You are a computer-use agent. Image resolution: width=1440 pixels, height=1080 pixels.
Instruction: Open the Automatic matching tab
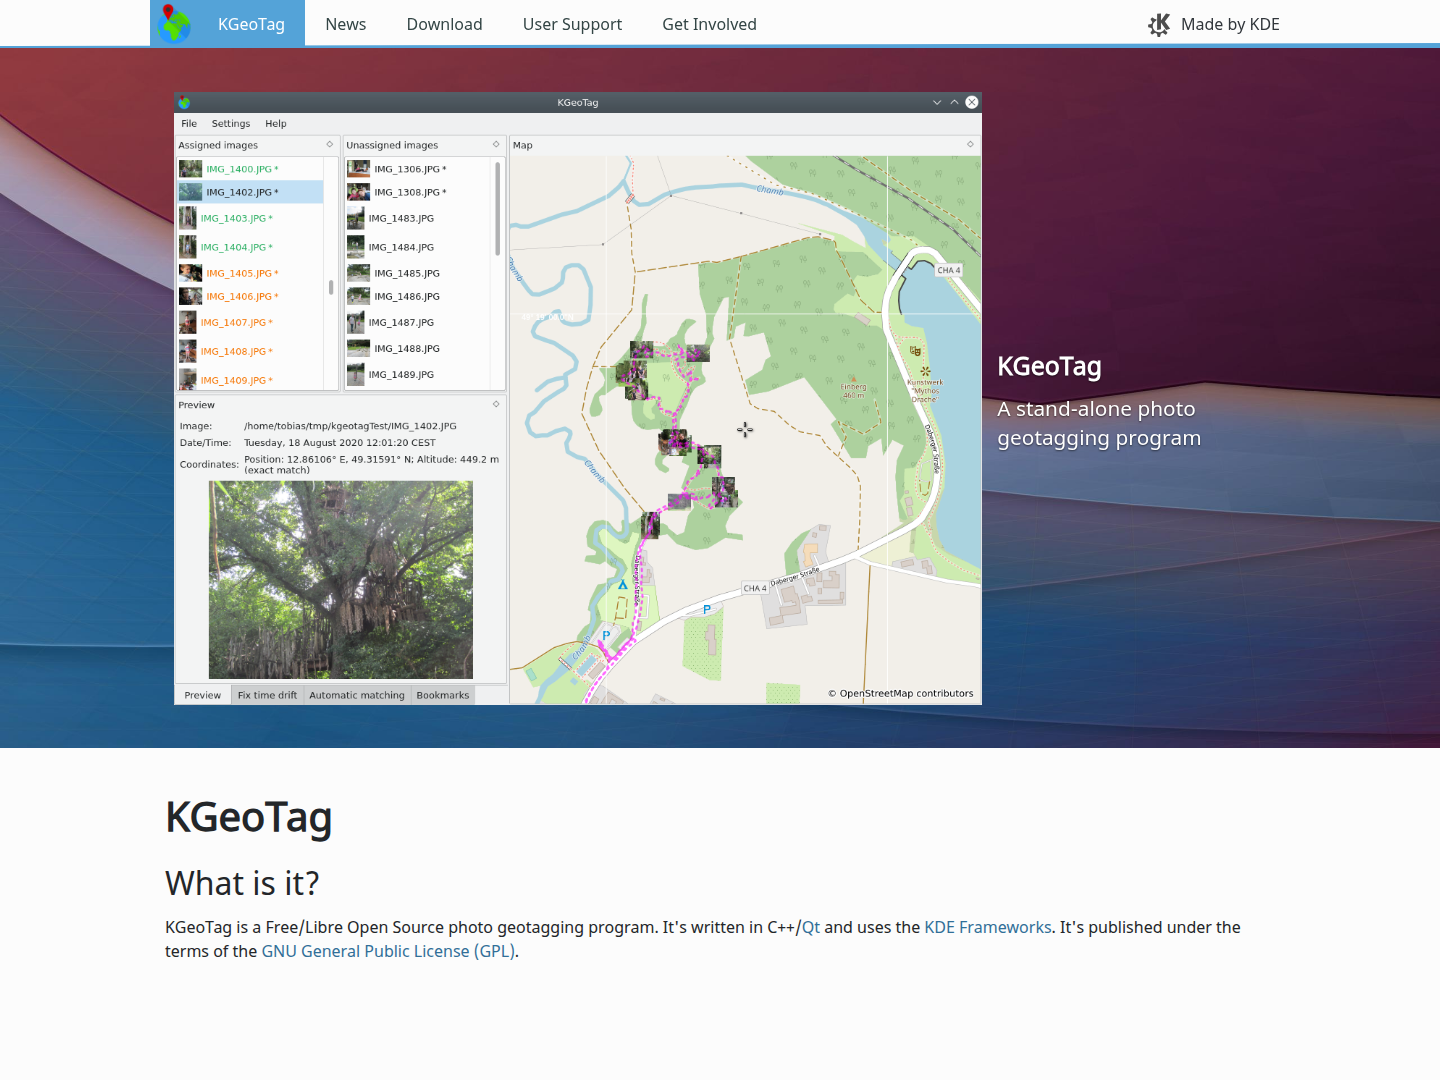(x=357, y=695)
